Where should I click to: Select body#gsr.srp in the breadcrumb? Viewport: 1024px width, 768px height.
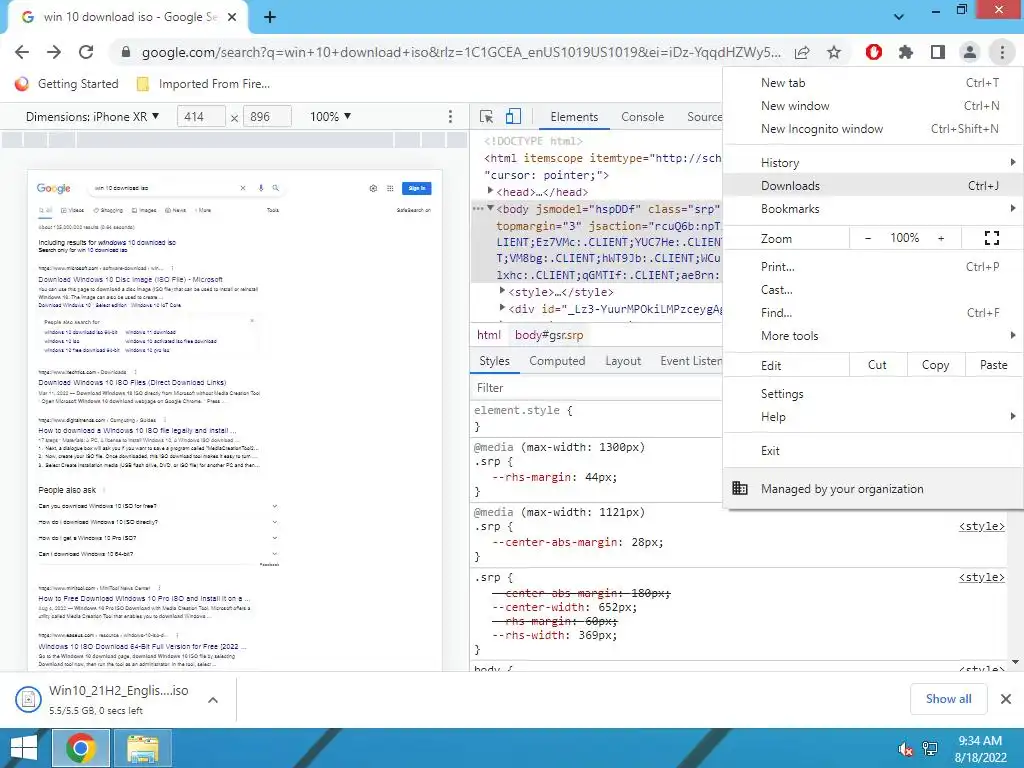[x=549, y=335]
